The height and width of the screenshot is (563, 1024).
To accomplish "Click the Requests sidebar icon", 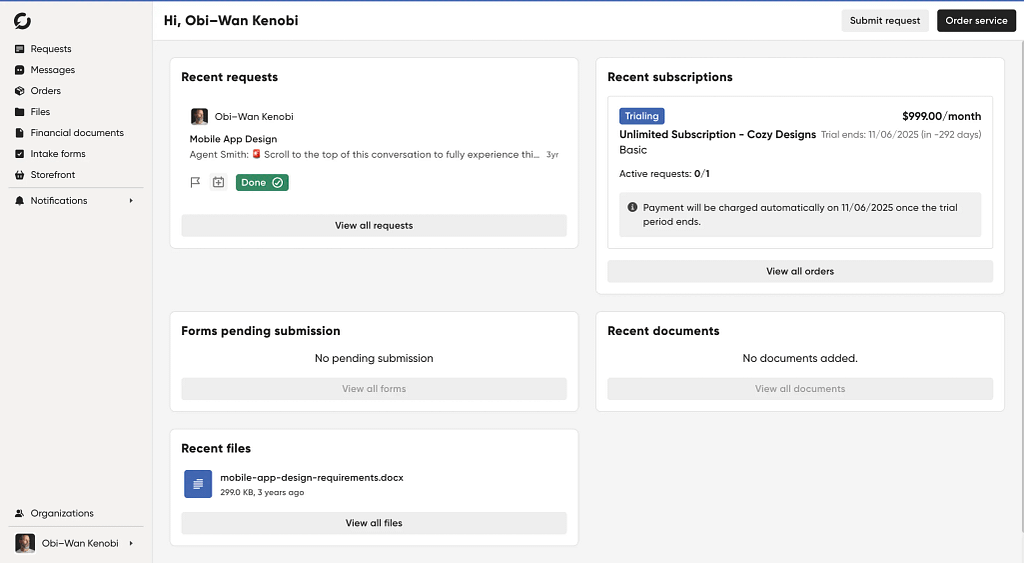I will (20, 49).
